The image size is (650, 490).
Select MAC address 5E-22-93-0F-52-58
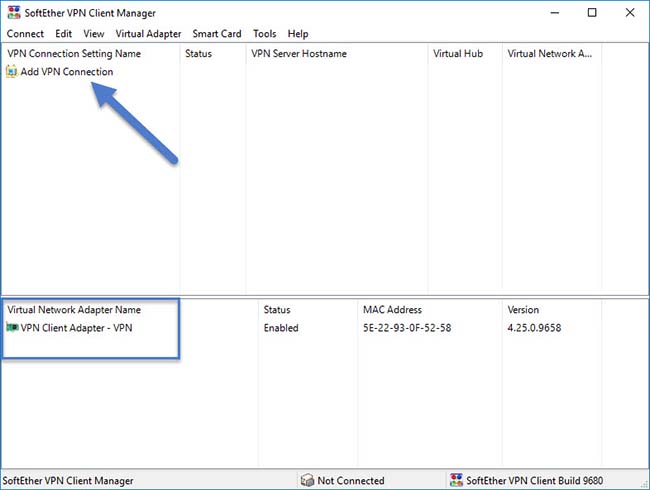tap(407, 328)
